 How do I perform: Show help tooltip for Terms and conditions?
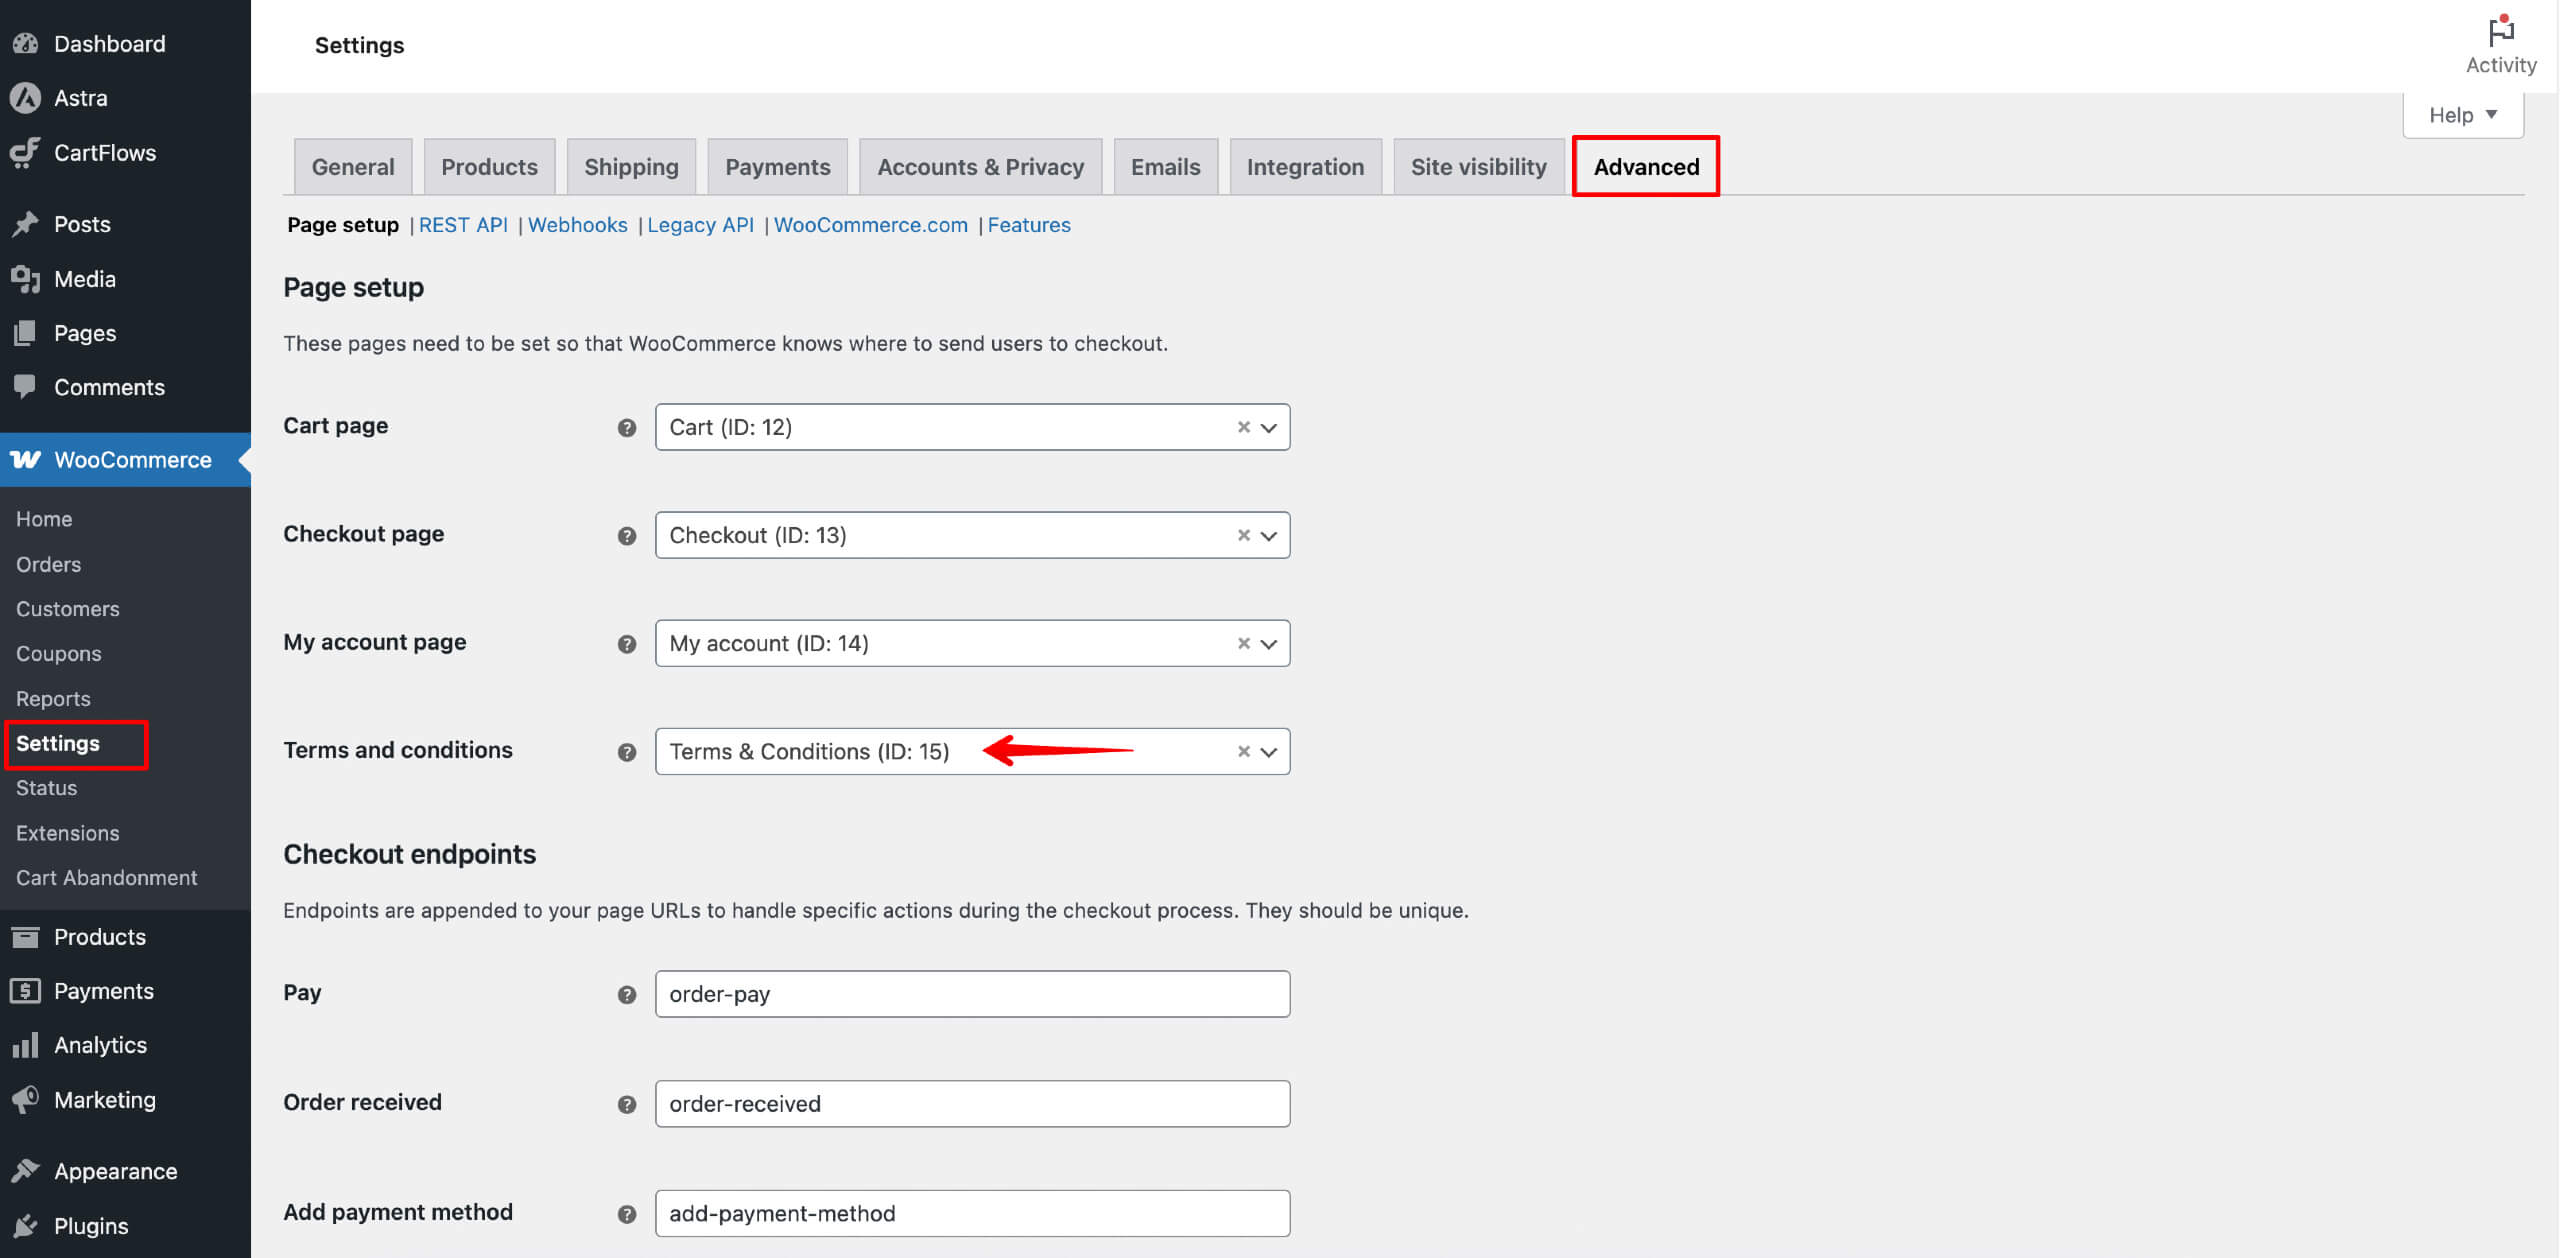627,752
